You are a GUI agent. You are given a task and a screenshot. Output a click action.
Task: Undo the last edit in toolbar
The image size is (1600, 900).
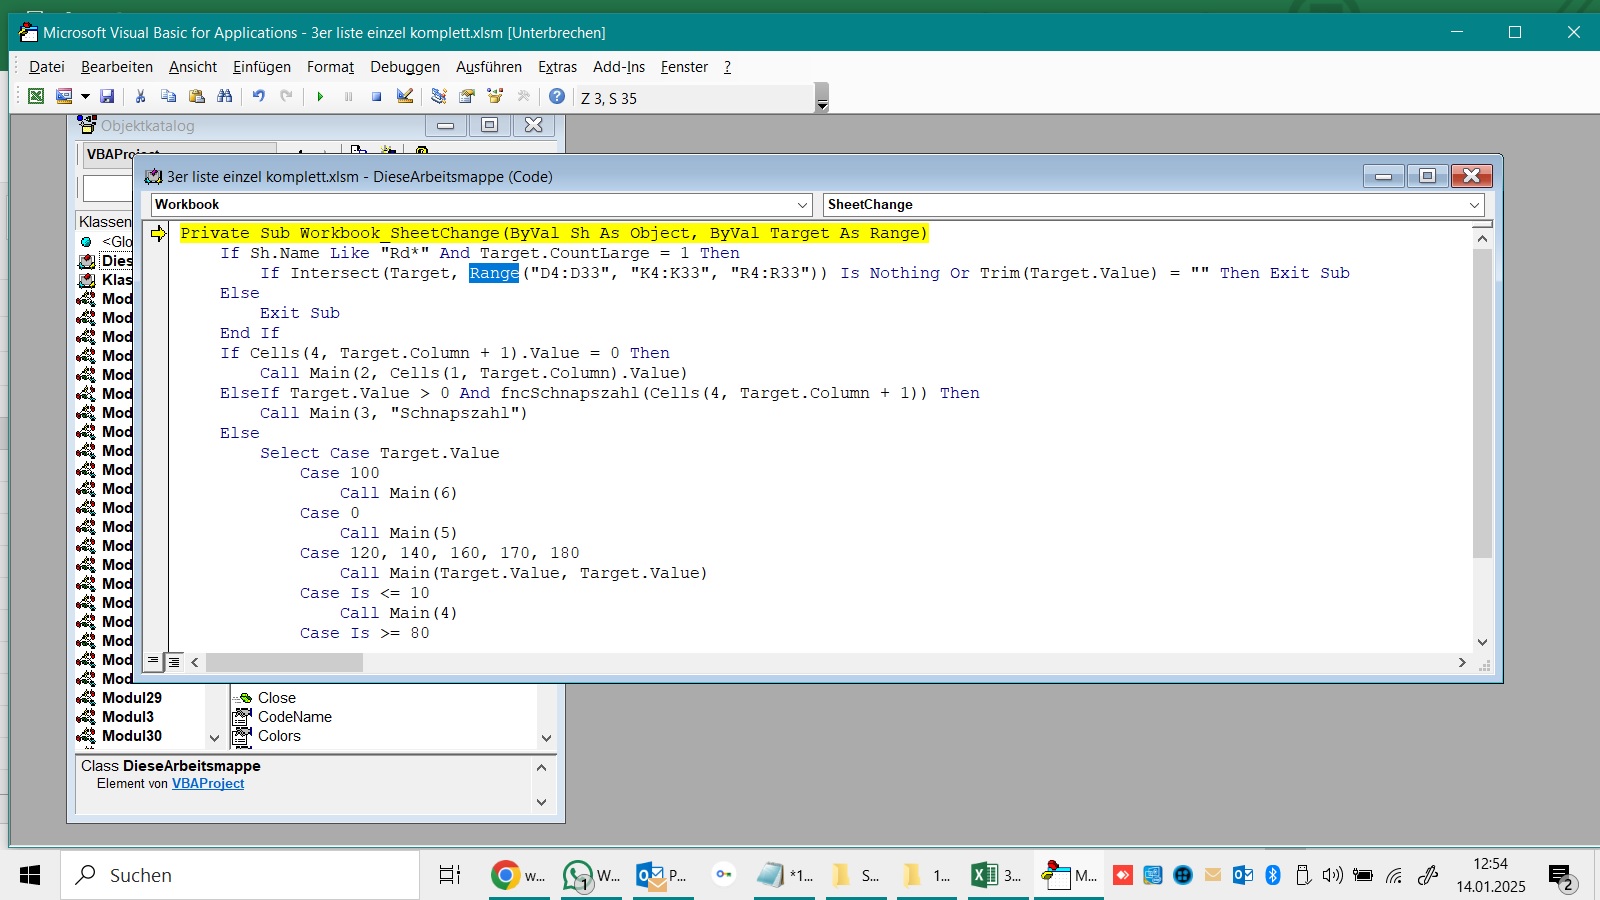click(x=258, y=96)
